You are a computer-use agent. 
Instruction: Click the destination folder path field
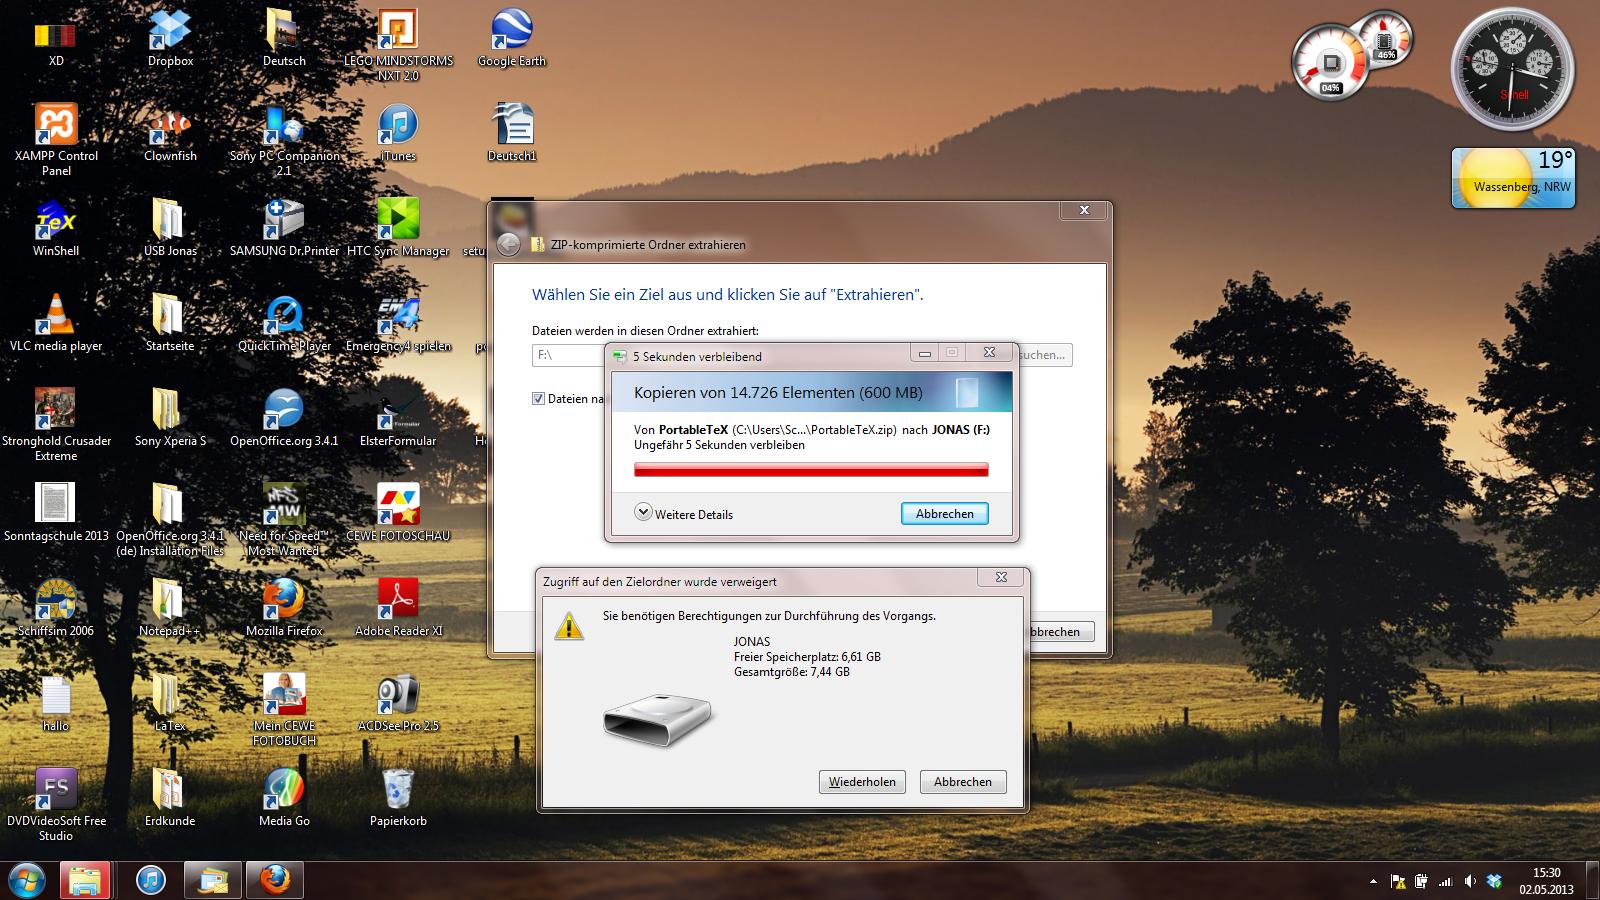(568, 355)
